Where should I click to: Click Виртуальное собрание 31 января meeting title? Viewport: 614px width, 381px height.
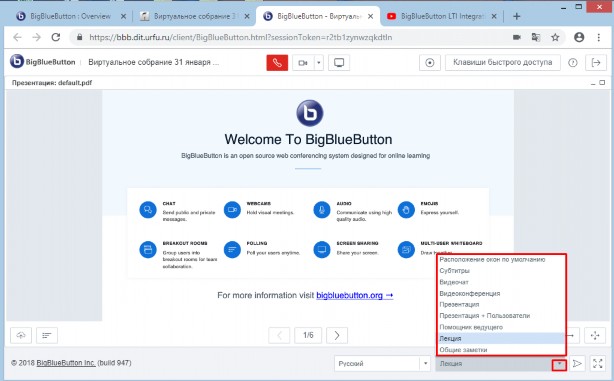[154, 62]
